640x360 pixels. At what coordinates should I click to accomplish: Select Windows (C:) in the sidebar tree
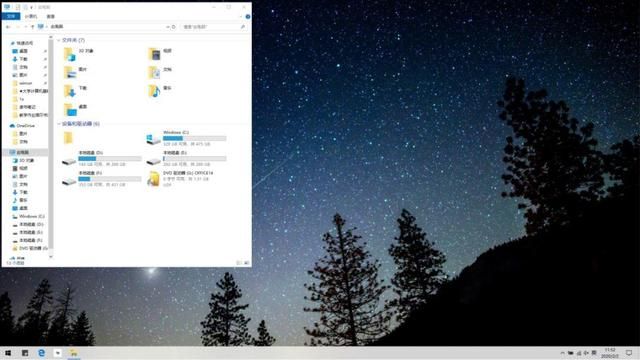point(31,216)
